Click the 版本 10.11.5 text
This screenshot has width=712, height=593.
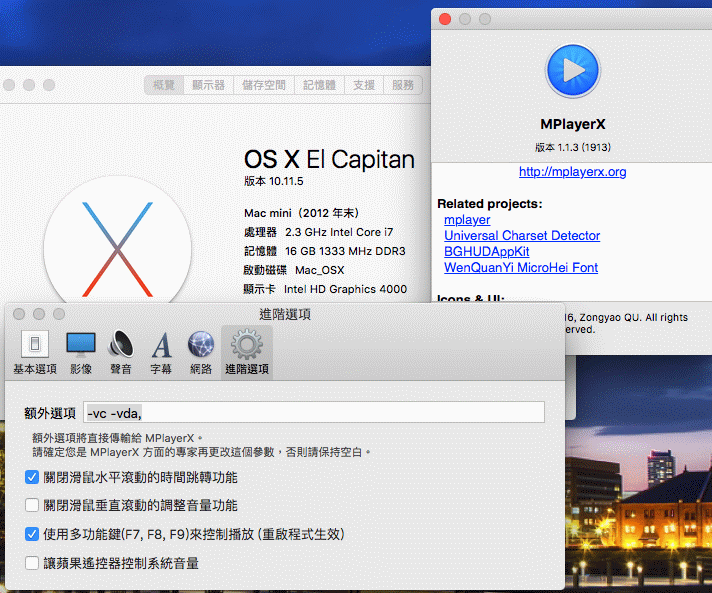(273, 181)
